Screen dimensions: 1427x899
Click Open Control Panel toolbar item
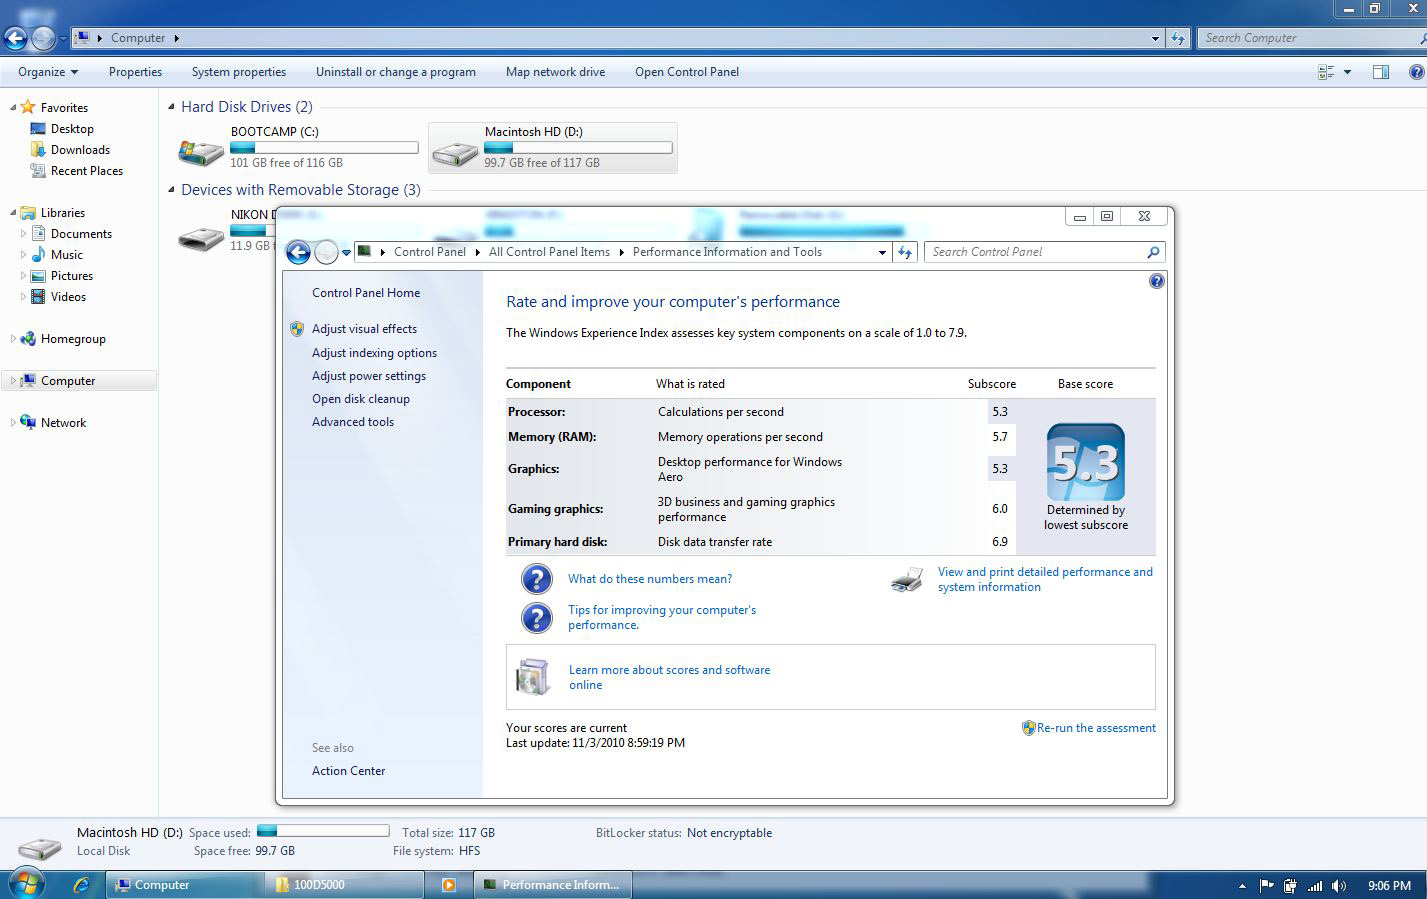click(x=687, y=72)
